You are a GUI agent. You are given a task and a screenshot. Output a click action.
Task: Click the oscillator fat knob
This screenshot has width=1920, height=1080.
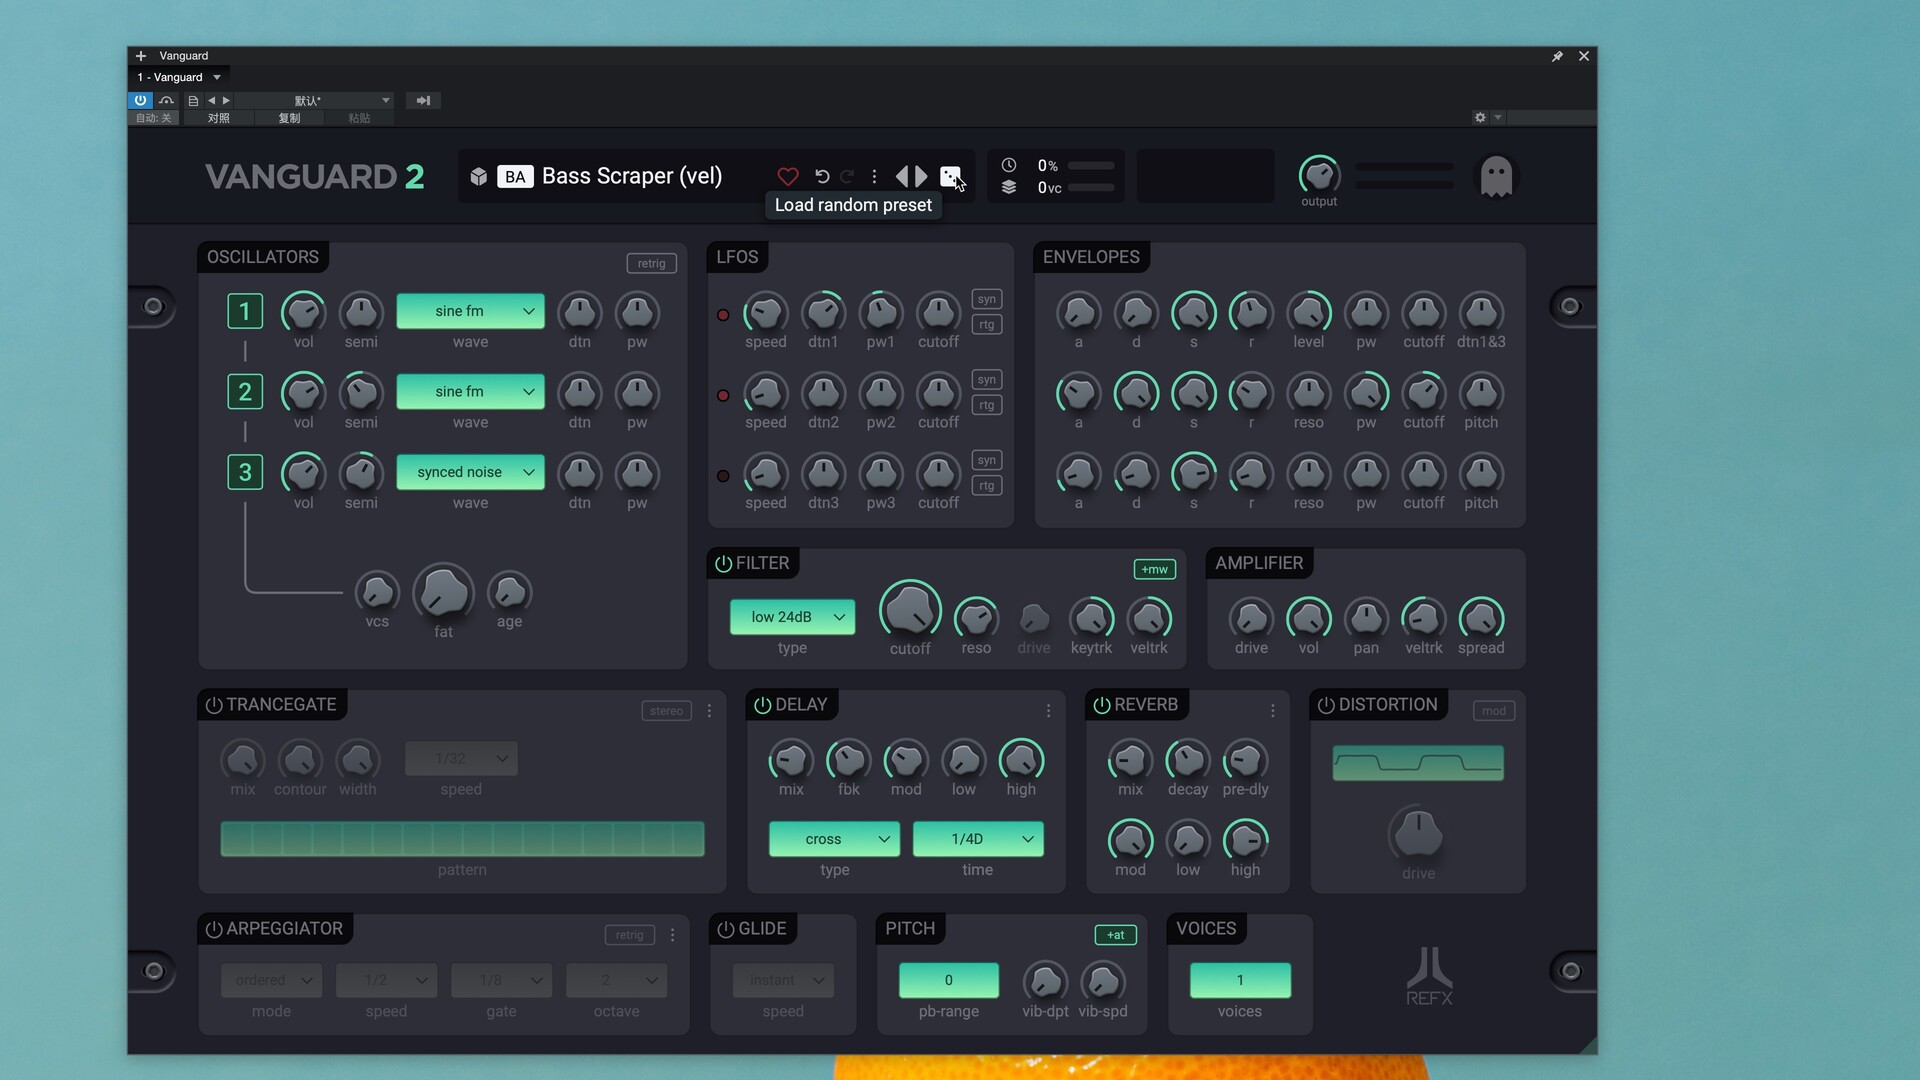[x=443, y=593]
